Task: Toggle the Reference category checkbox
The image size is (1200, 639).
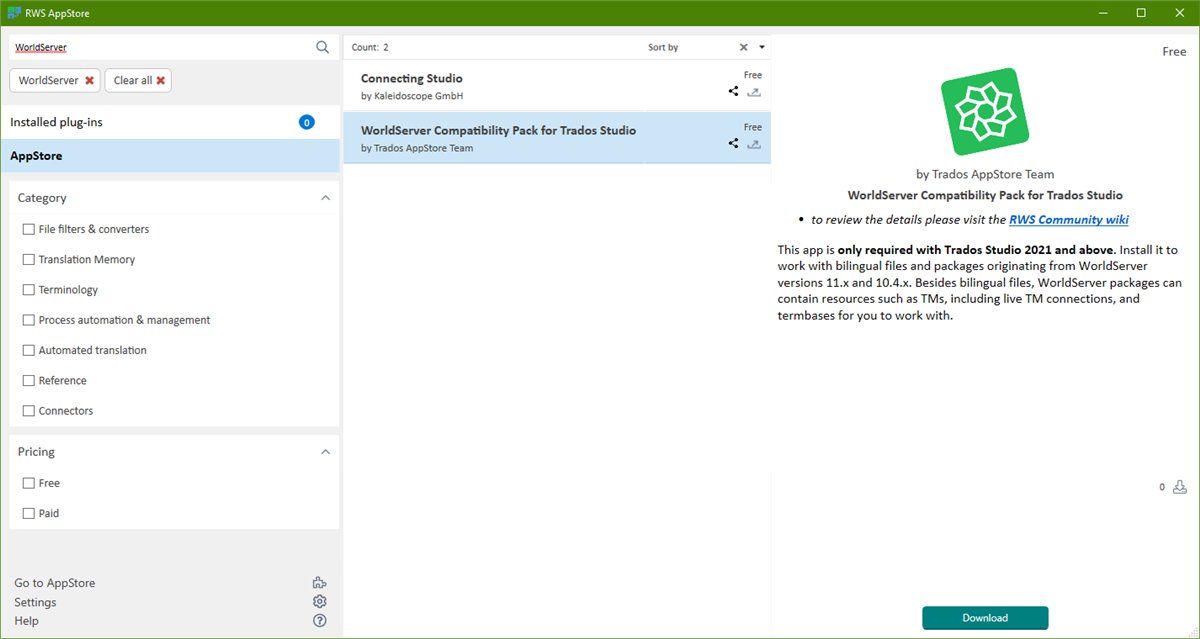Action: point(28,380)
